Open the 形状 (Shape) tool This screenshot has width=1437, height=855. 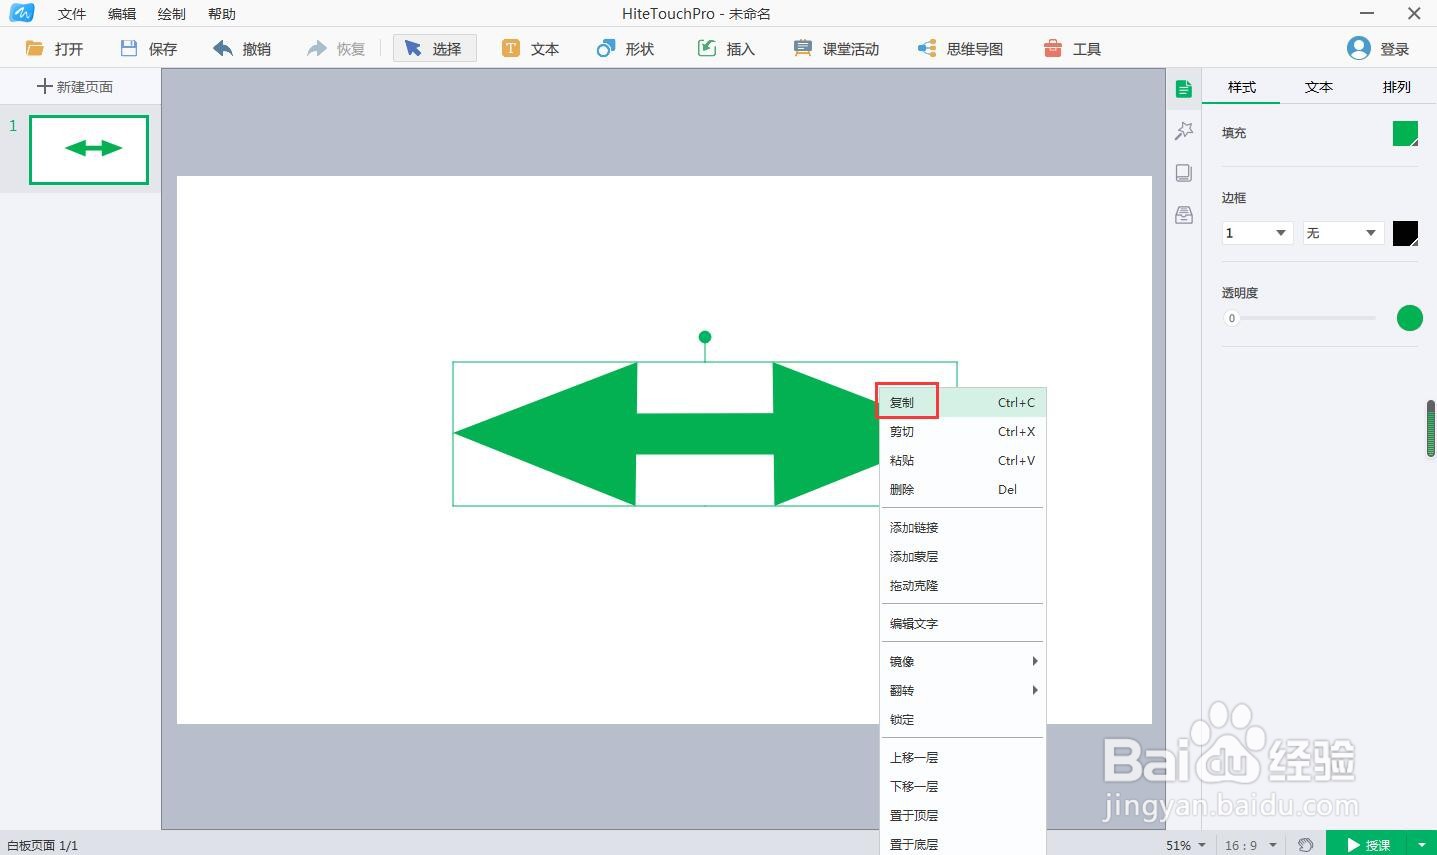[x=625, y=48]
